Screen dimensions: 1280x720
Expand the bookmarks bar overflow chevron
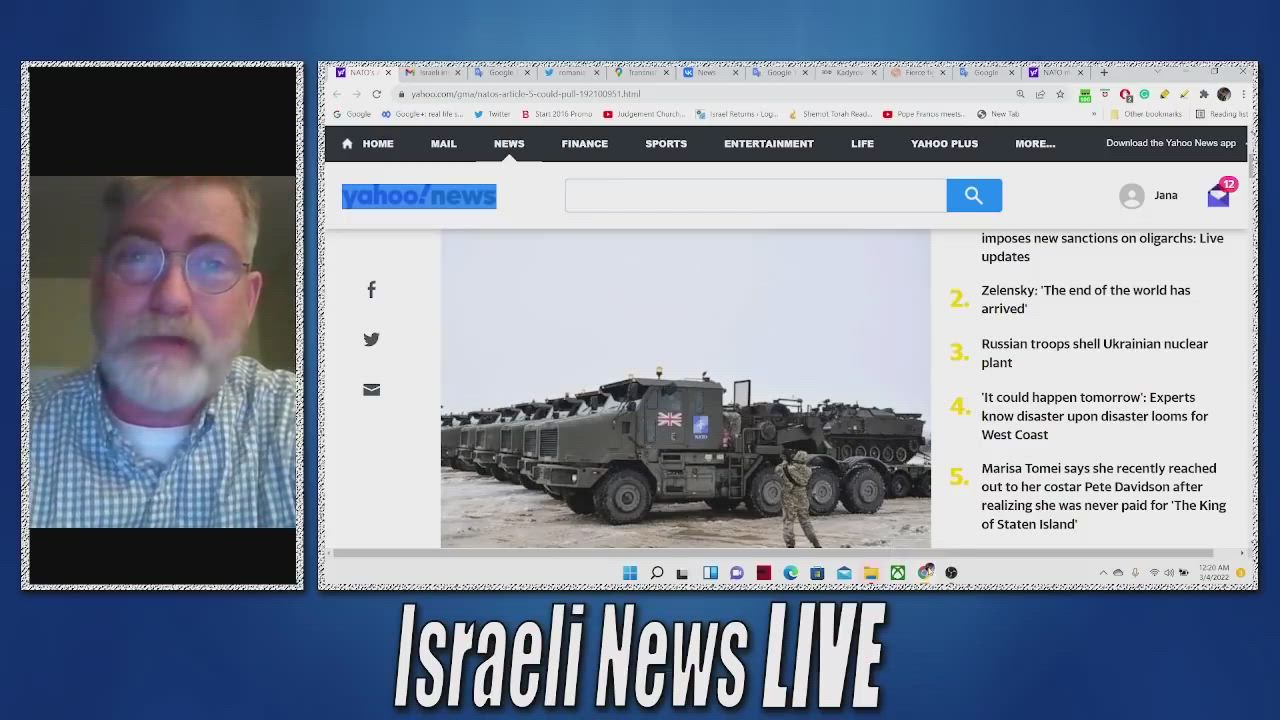tap(1093, 114)
